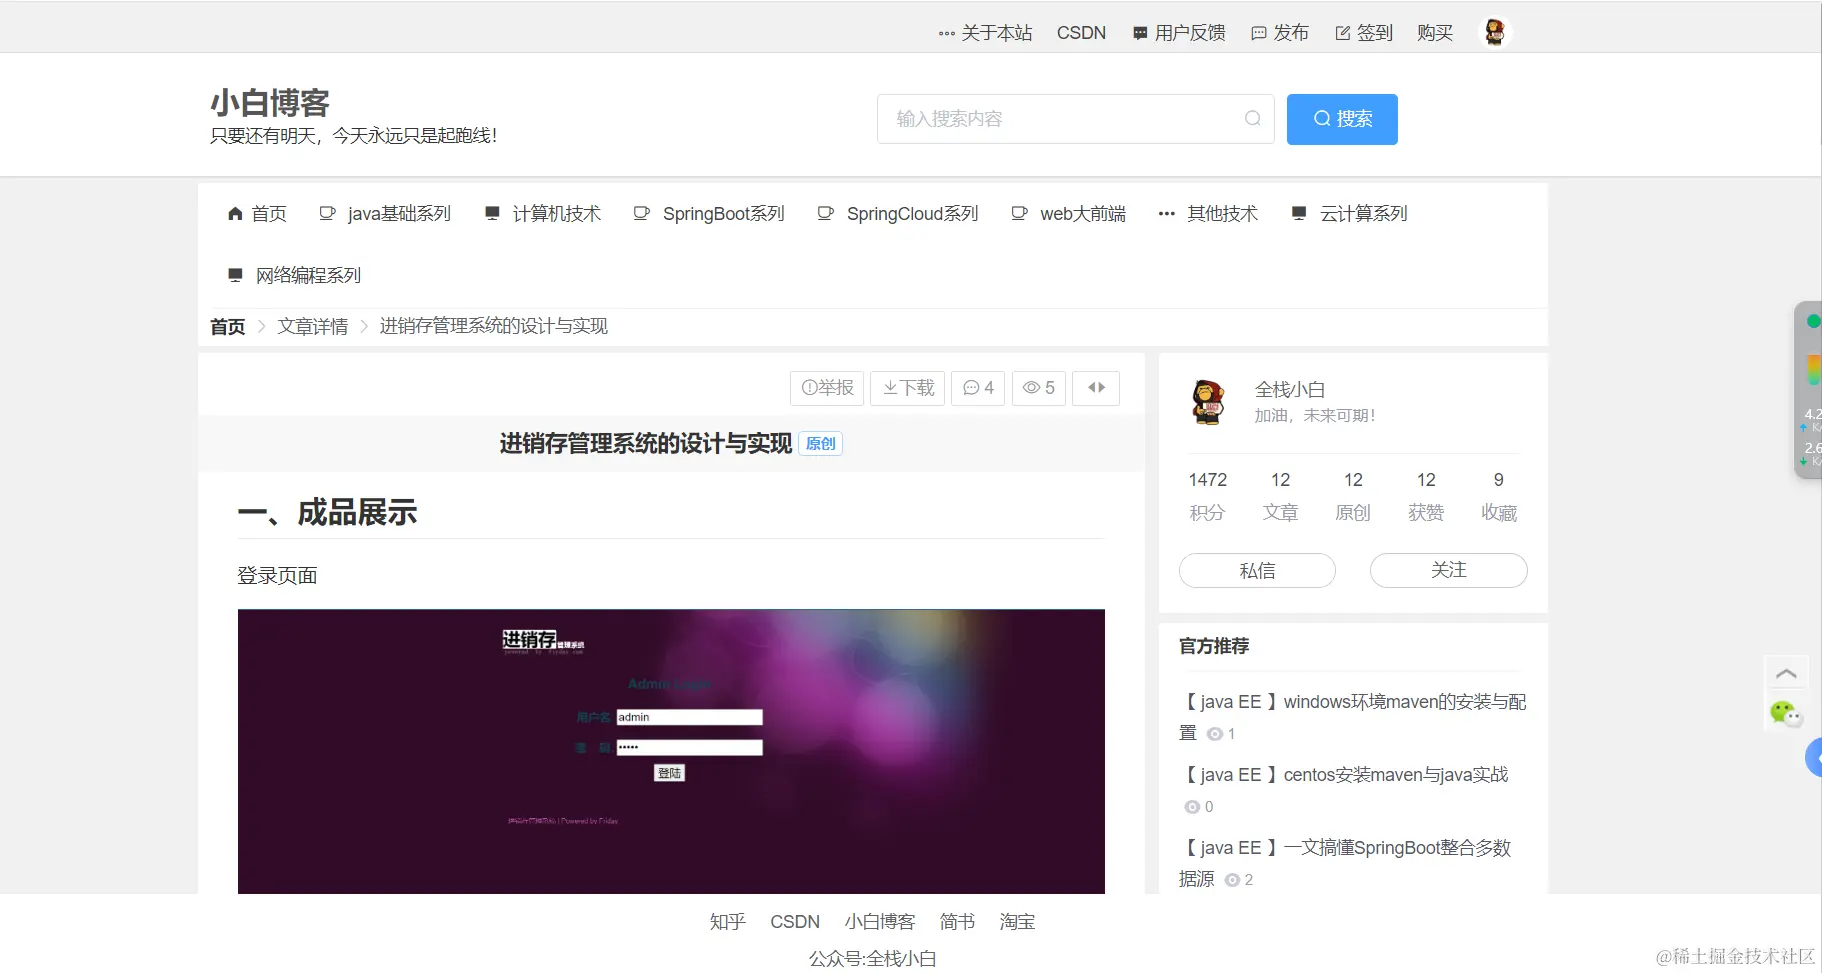Toggle the article width arrows button
This screenshot has width=1822, height=973.
(x=1096, y=388)
